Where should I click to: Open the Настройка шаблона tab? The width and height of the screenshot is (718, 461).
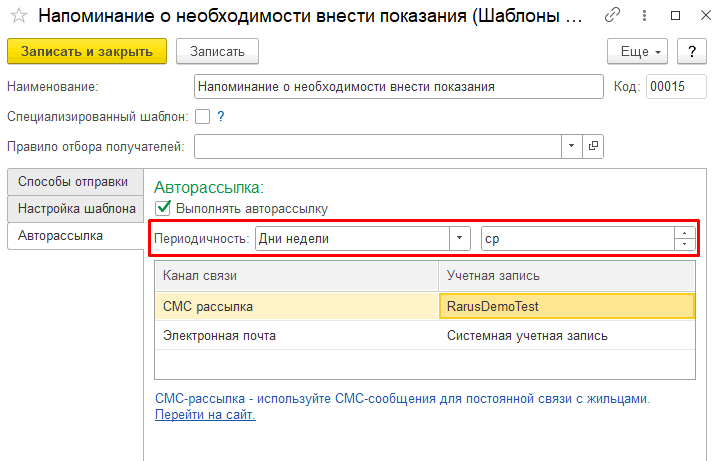76,209
